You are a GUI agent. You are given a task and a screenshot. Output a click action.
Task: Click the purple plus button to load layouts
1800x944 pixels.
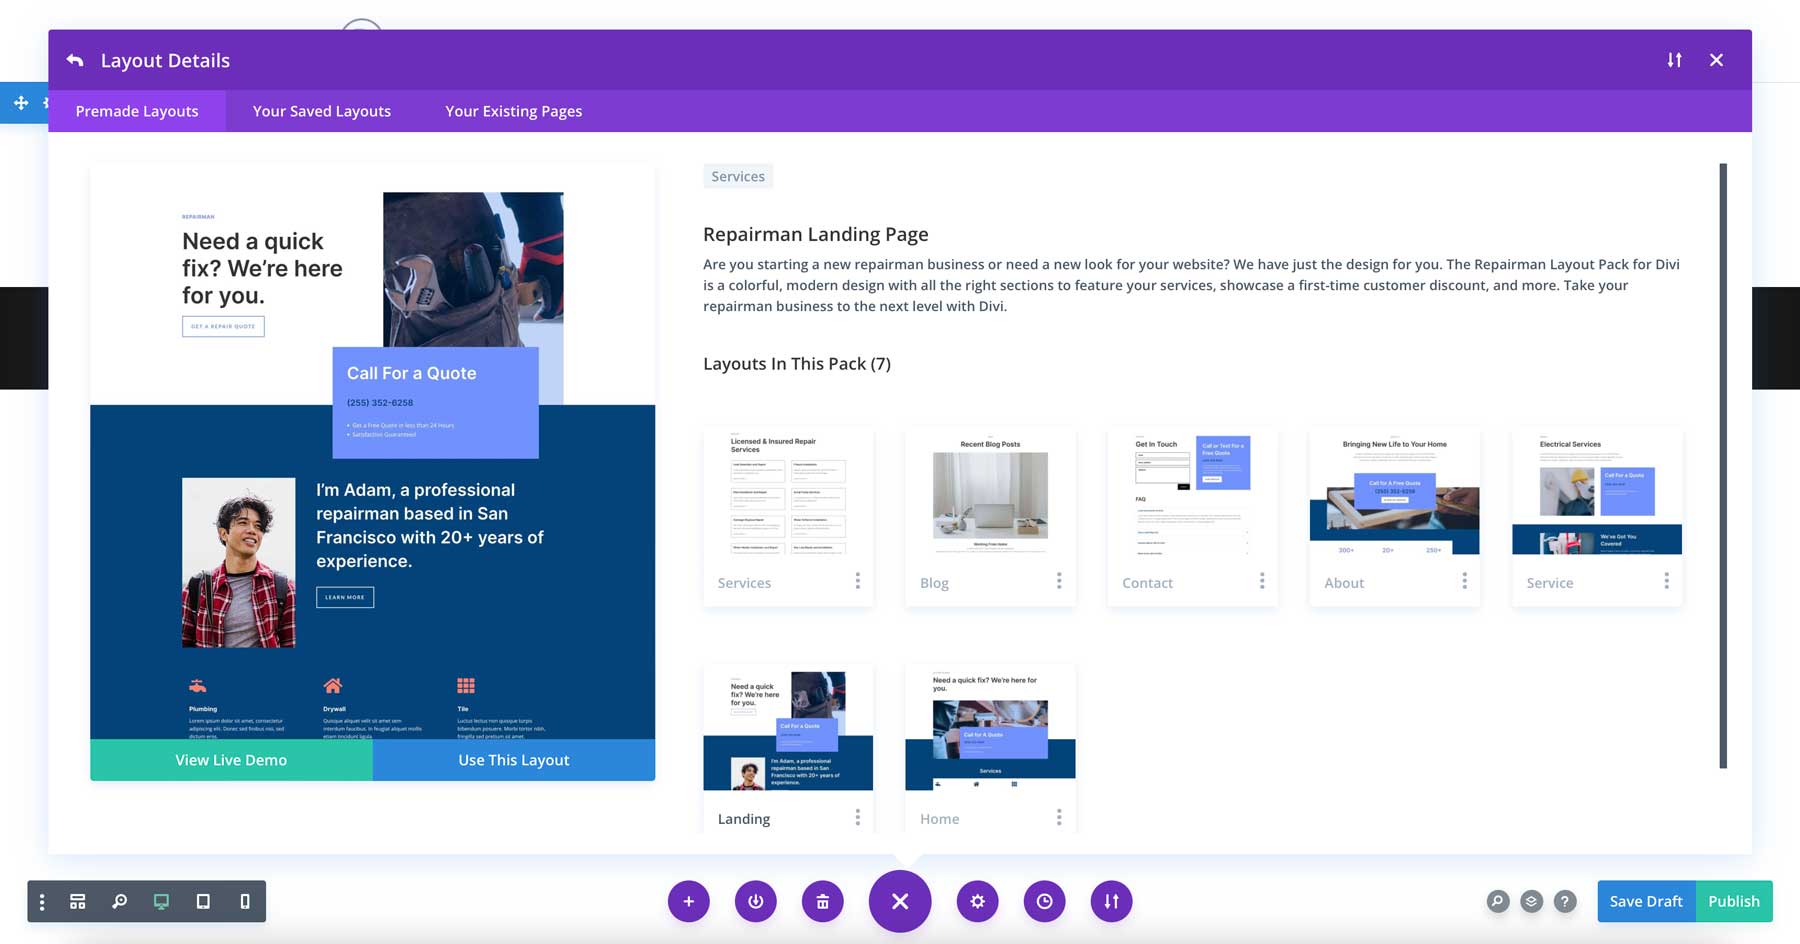coord(688,901)
